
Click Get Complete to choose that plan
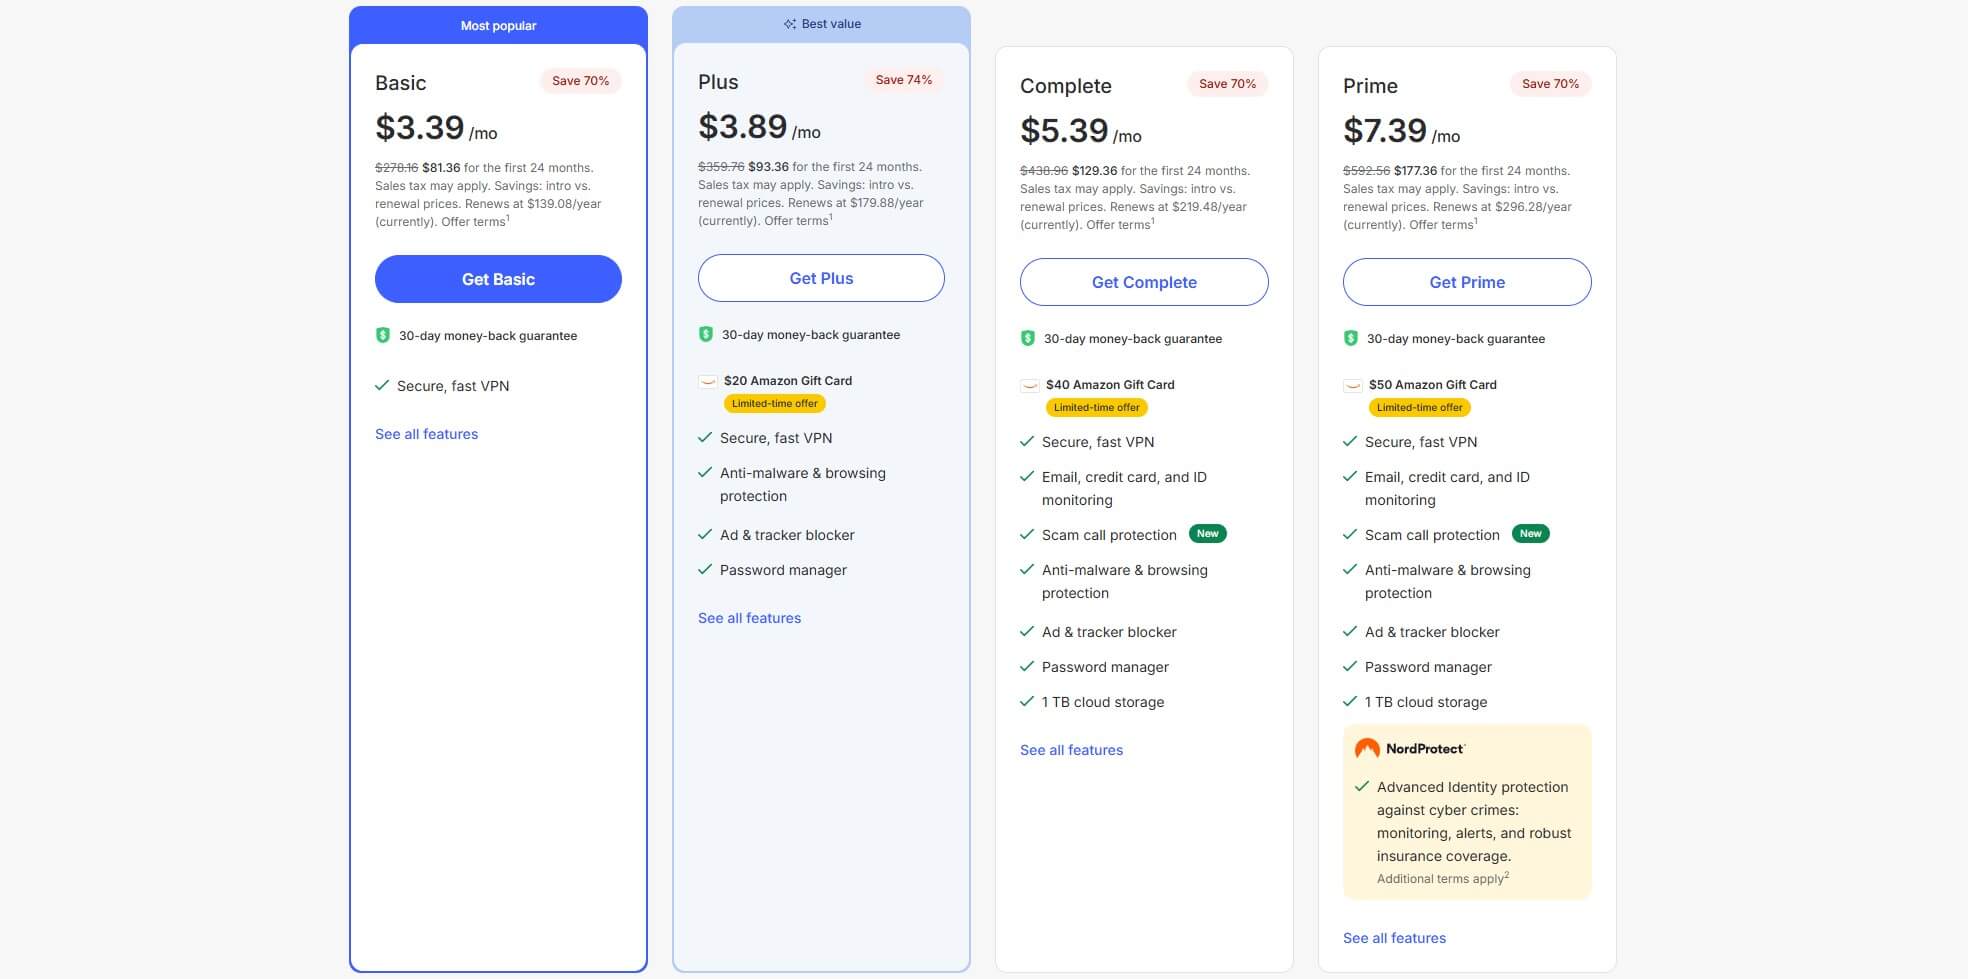(1143, 282)
